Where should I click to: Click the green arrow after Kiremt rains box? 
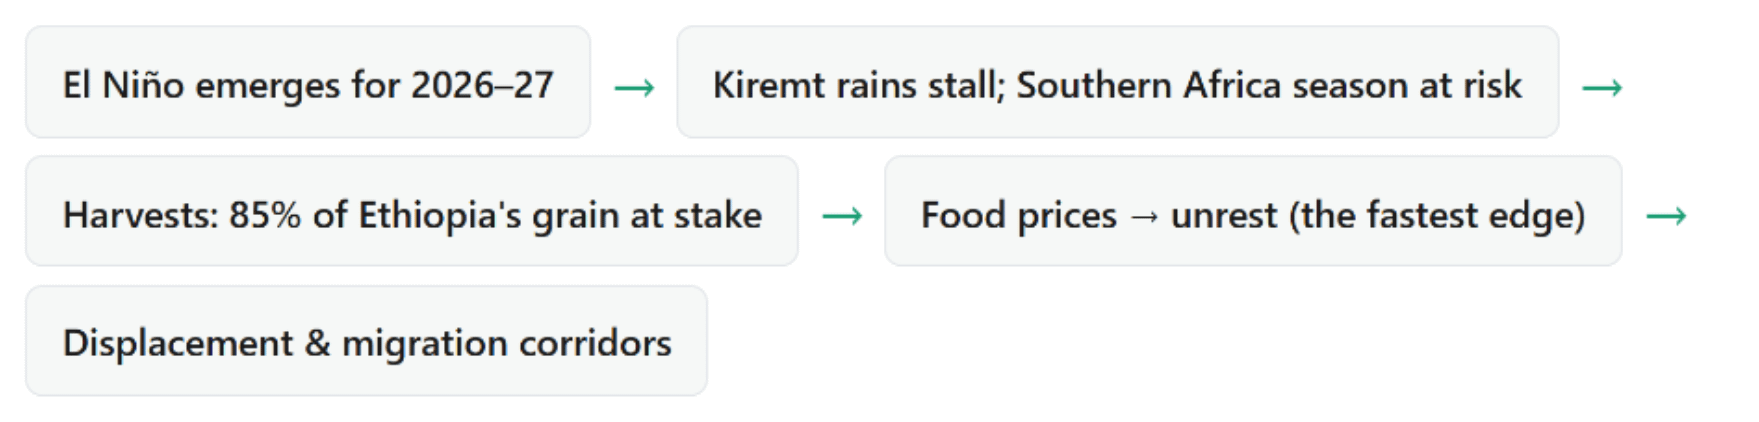(x=1602, y=88)
